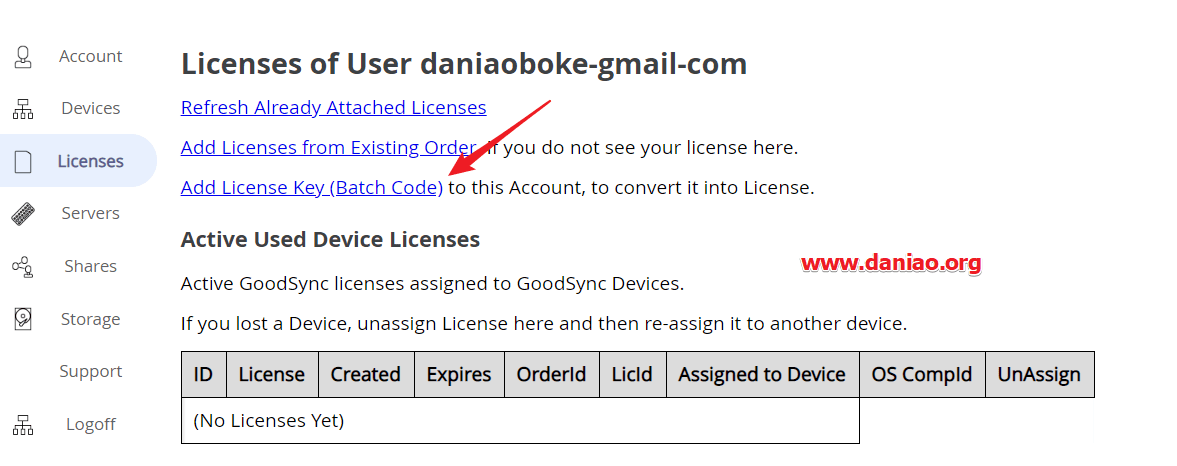The height and width of the screenshot is (466, 1177).
Task: Select Logoff text in sidebar
Action: 91,424
